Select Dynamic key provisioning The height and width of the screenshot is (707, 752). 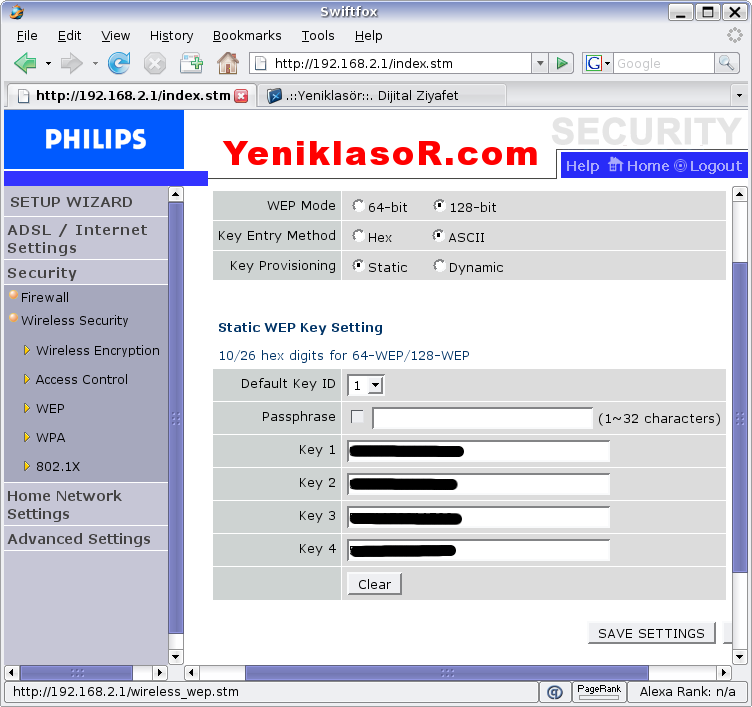440,266
